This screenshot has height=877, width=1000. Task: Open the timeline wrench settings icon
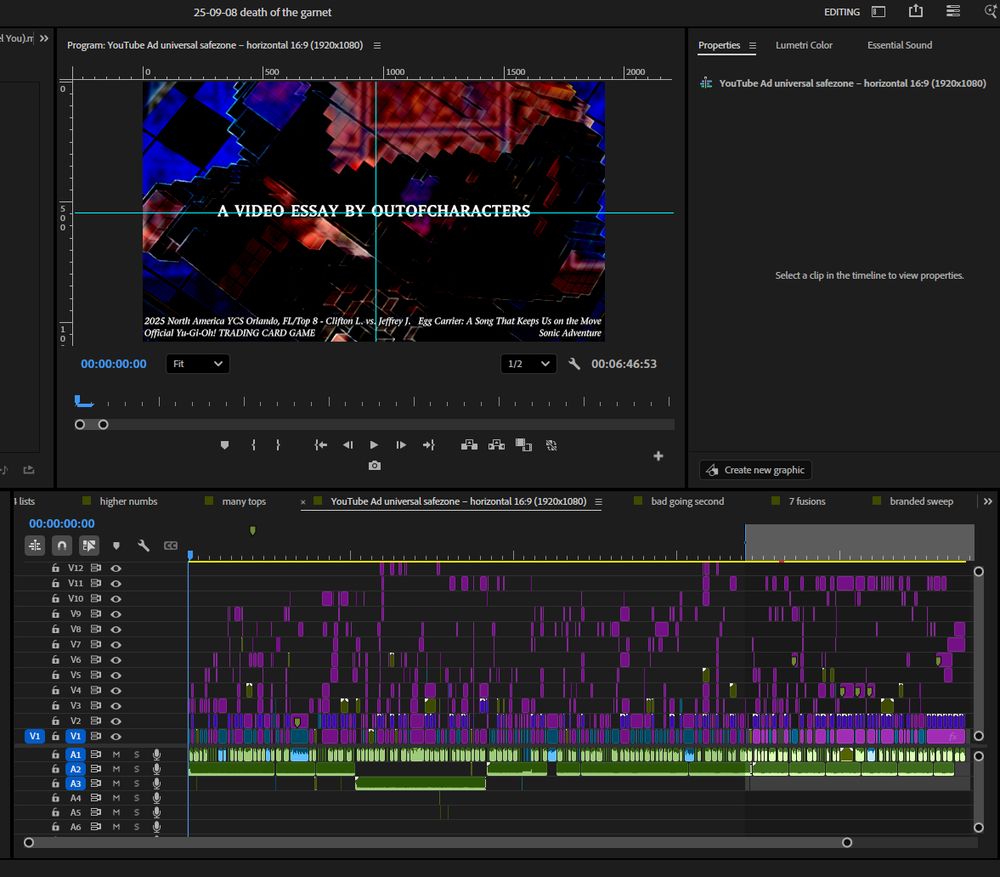(144, 545)
